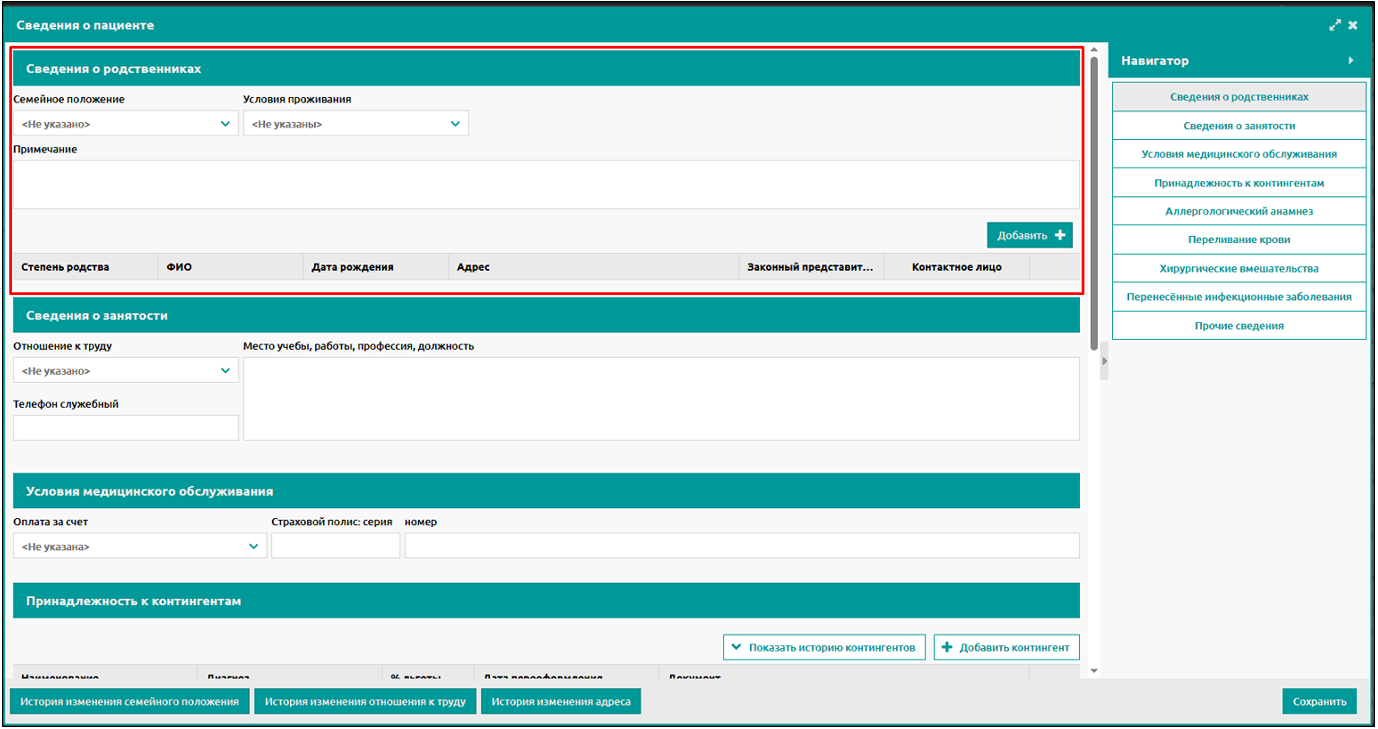Click the Телефон служебный input field
The width and height of the screenshot is (1378, 729).
[x=125, y=428]
